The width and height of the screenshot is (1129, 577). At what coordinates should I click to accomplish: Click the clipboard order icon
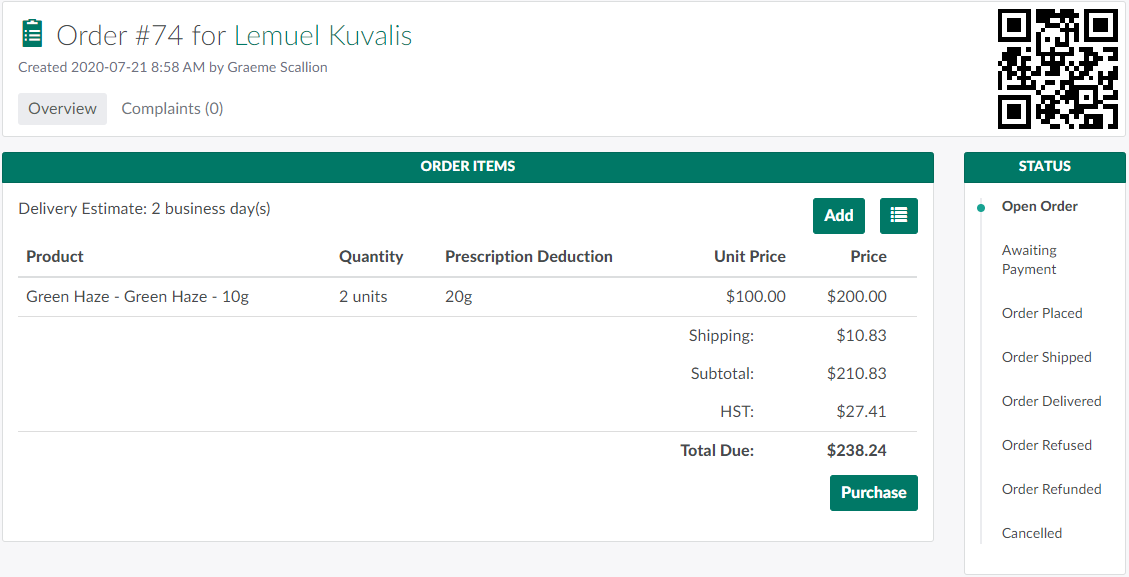click(33, 34)
